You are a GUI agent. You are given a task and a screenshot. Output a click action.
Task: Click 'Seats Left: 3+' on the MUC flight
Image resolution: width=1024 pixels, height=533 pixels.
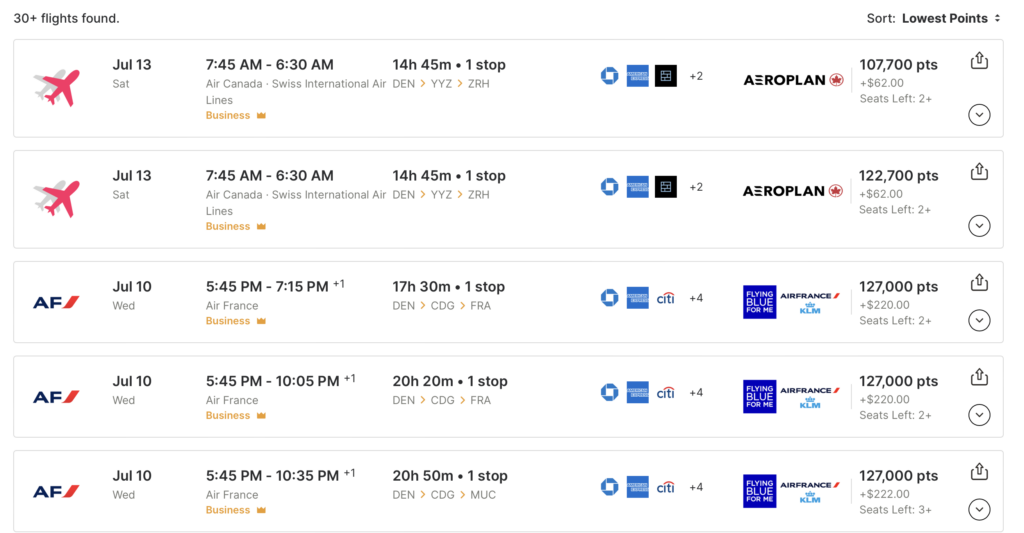tap(895, 509)
